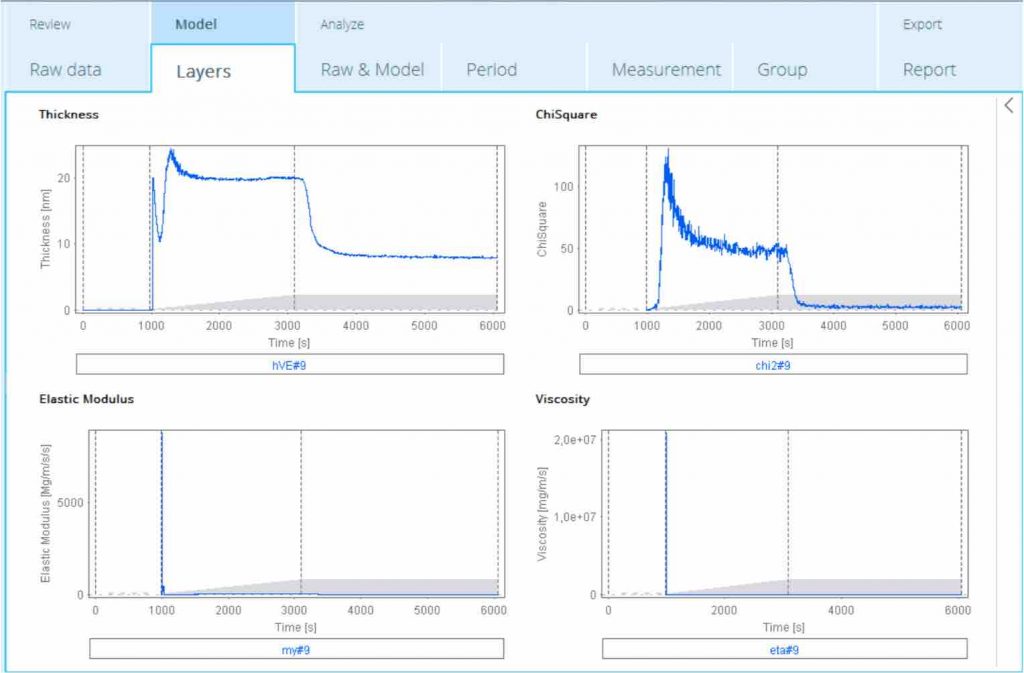Viewport: 1024px width, 673px height.
Task: Open the Period tab
Action: tap(491, 70)
